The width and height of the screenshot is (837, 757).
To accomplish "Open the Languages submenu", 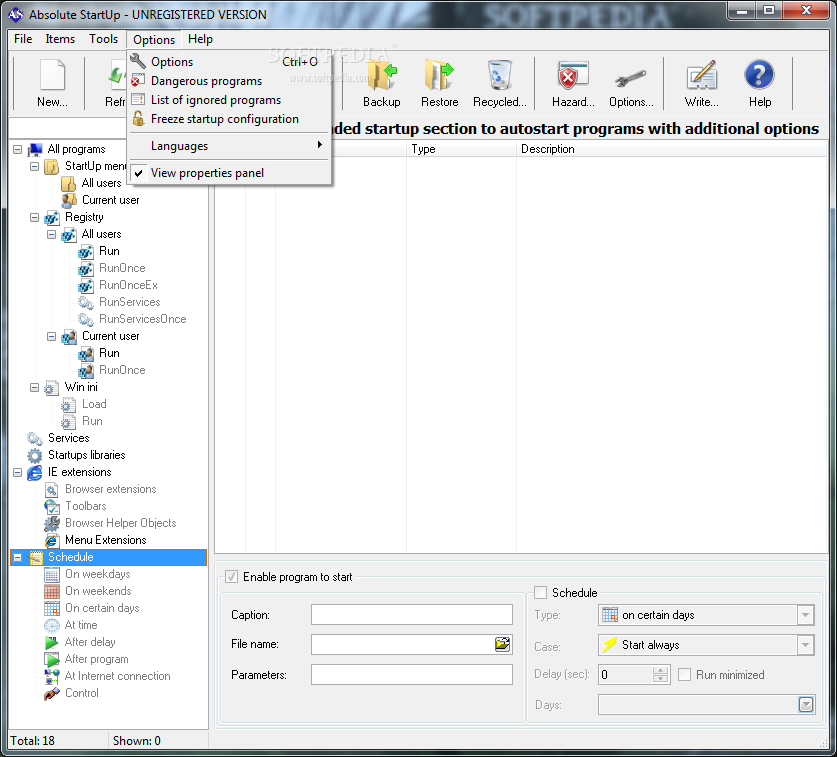I will tap(230, 146).
